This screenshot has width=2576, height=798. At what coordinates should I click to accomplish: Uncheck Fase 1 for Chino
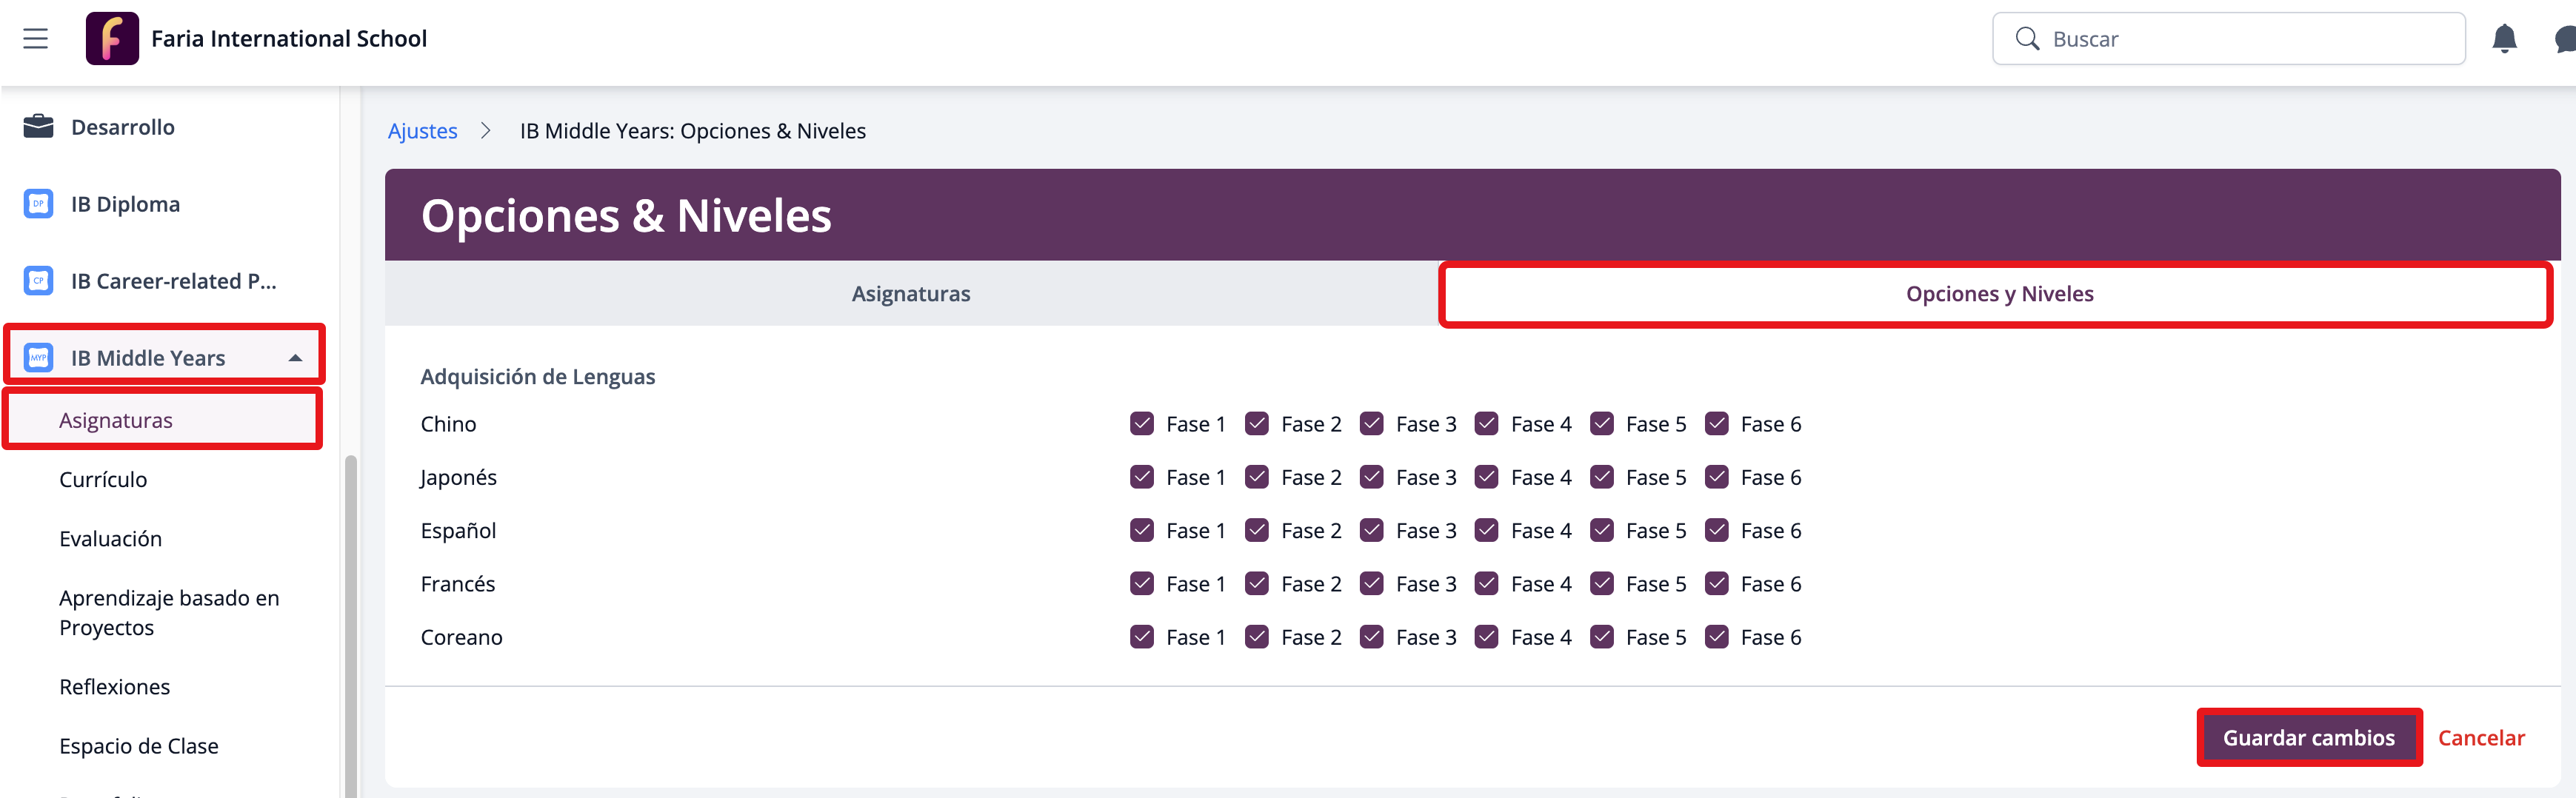(1141, 424)
